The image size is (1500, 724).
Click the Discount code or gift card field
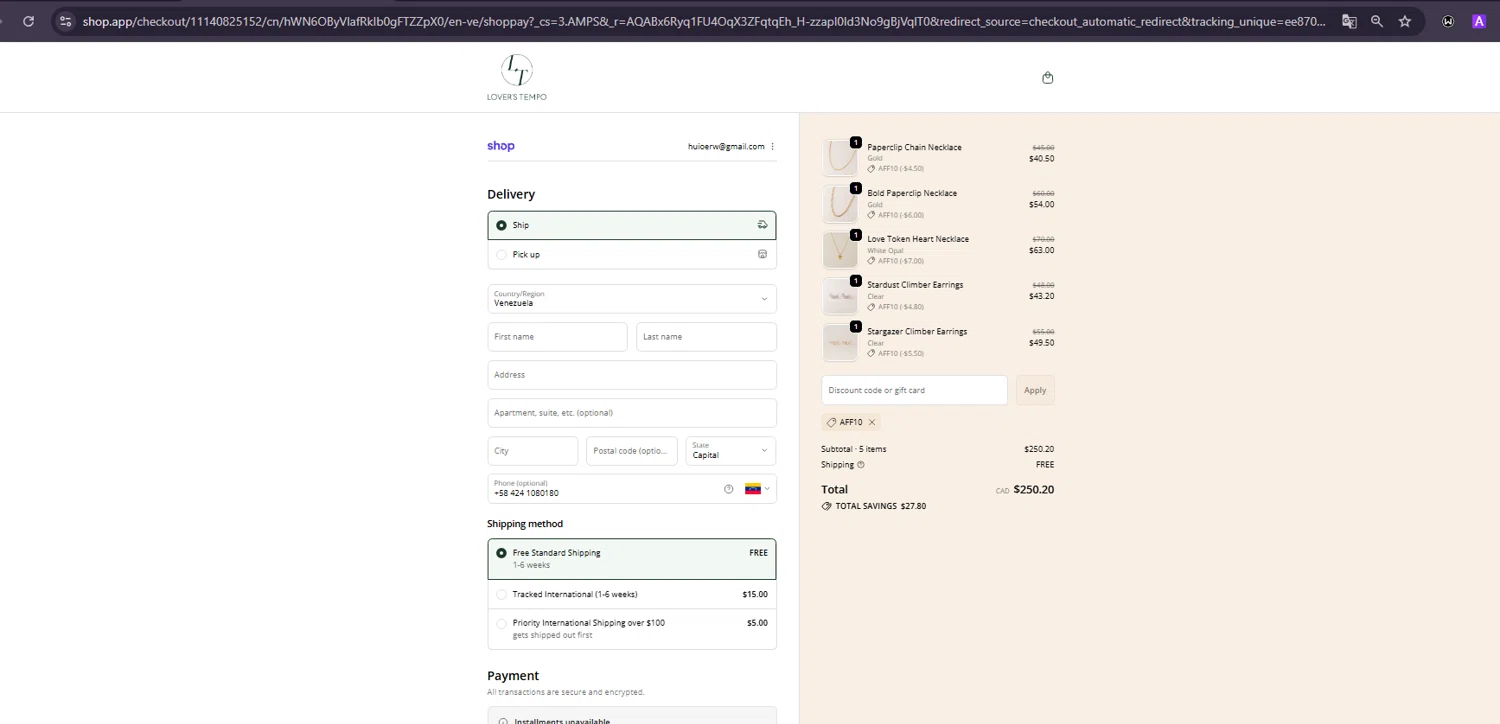(914, 390)
